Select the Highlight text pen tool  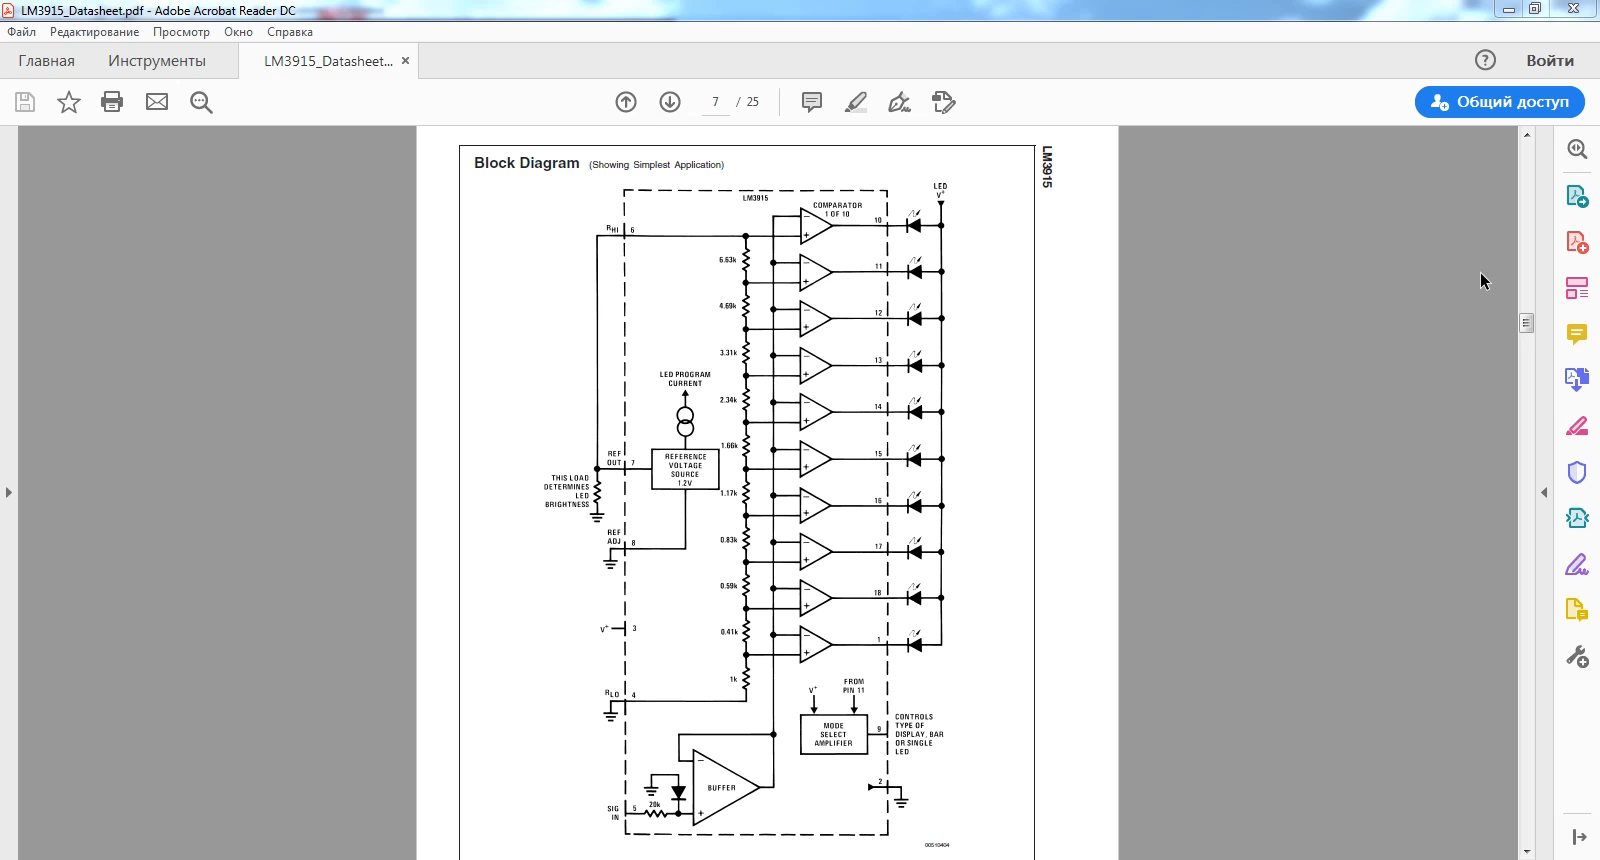point(856,102)
